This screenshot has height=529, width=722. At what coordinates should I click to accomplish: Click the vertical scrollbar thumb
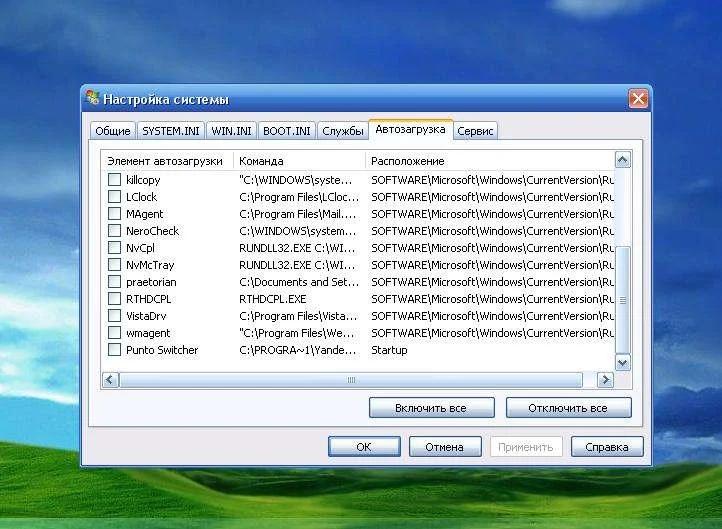[x=623, y=300]
